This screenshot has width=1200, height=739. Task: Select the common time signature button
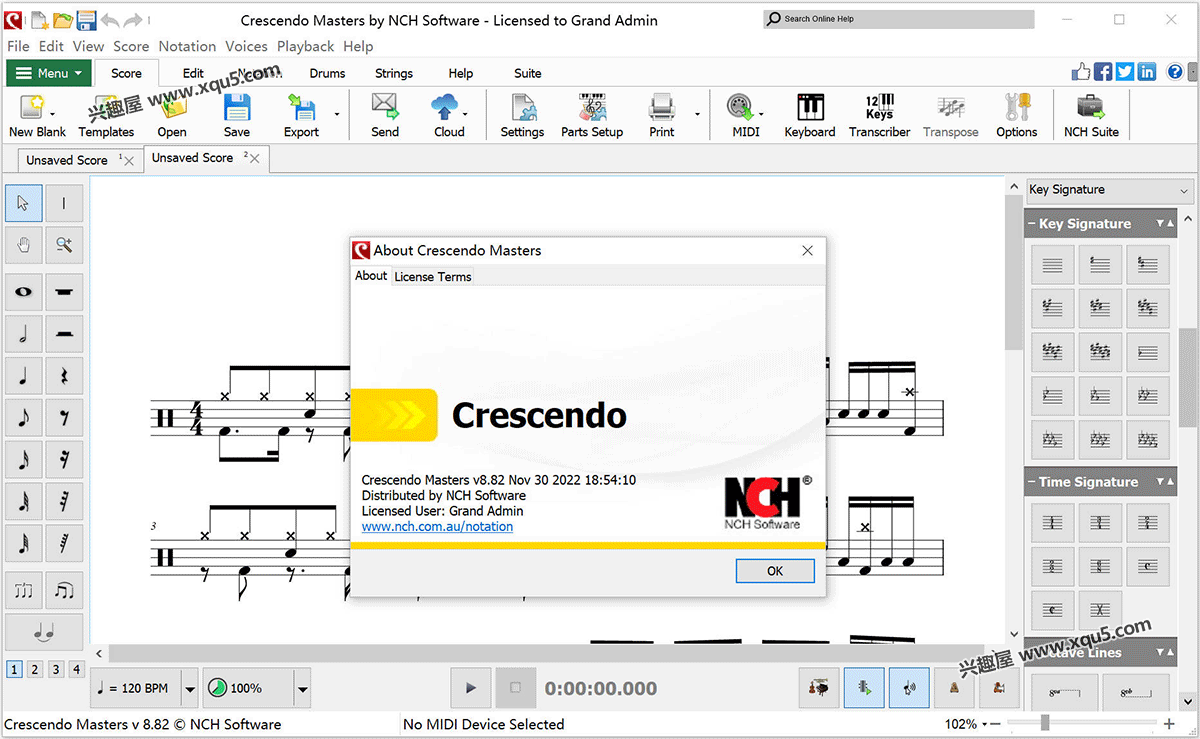[1147, 567]
